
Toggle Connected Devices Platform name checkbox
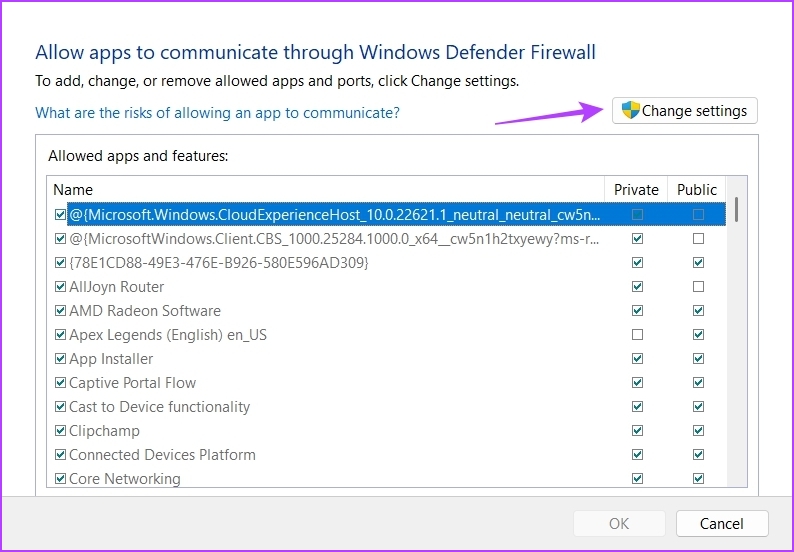[60, 455]
